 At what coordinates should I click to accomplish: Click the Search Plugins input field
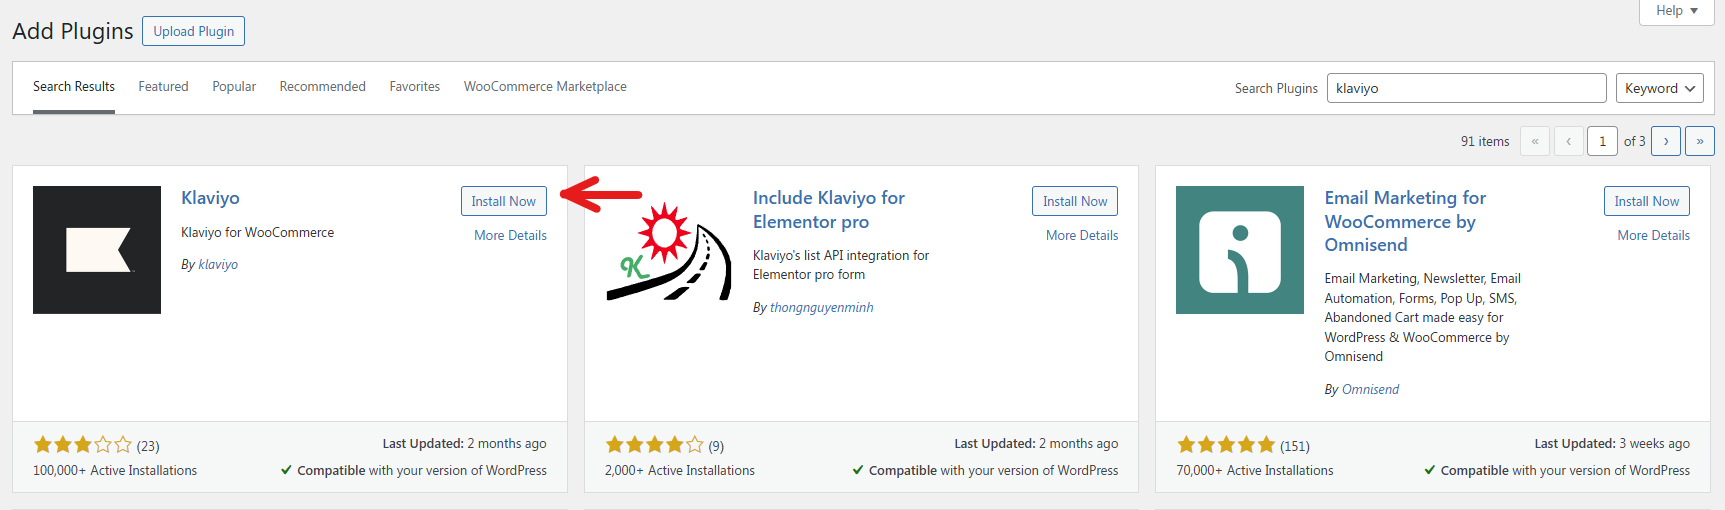tap(1465, 88)
